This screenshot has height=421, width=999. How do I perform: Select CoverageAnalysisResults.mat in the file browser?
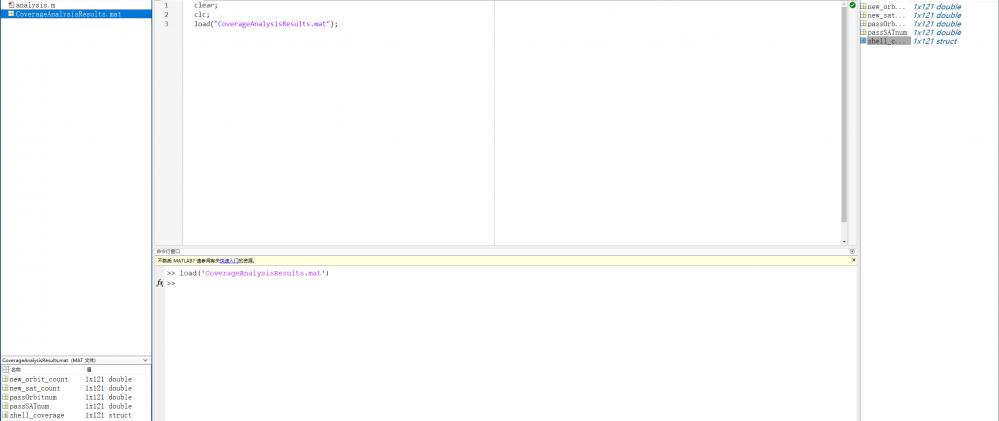pyautogui.click(x=68, y=14)
